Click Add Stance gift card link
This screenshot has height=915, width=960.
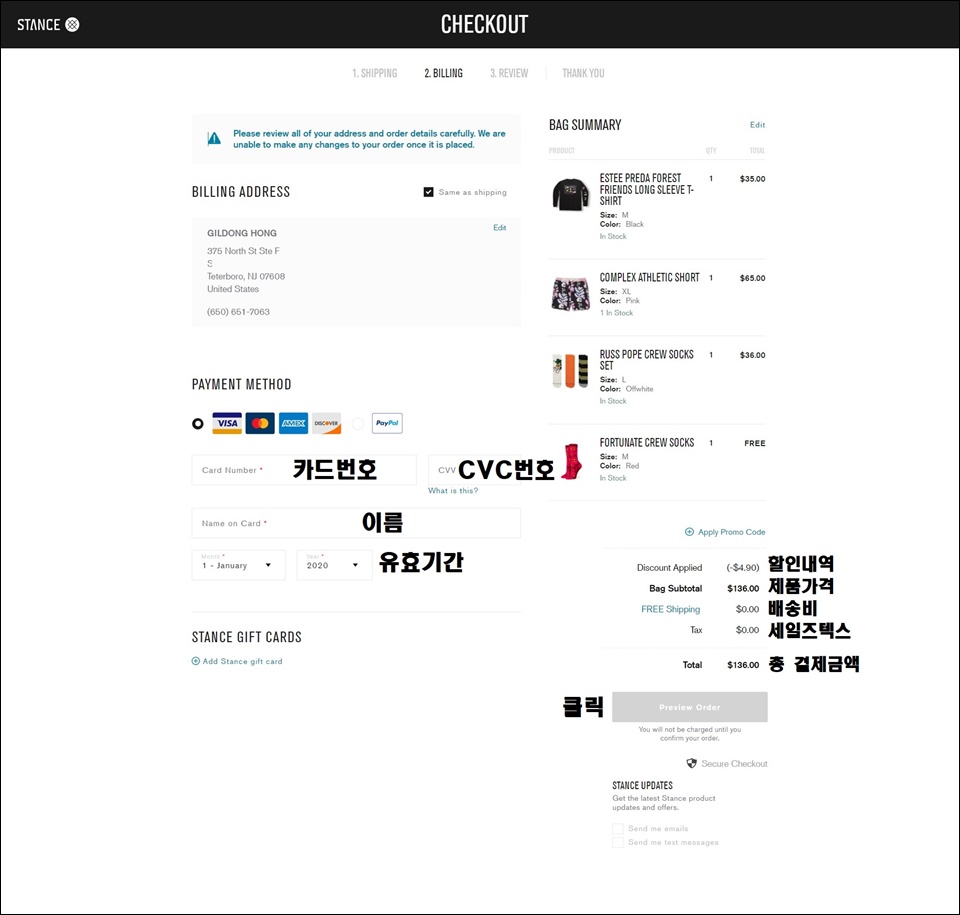[x=242, y=661]
